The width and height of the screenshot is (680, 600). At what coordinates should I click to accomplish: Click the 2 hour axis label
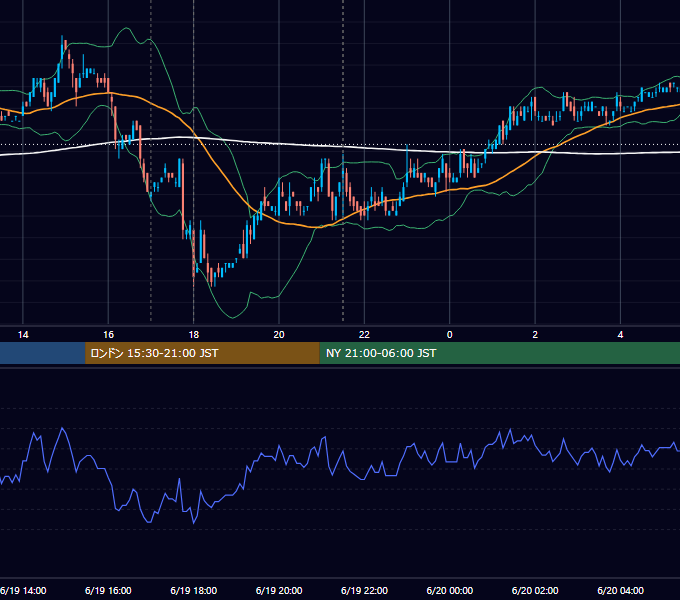tap(535, 335)
